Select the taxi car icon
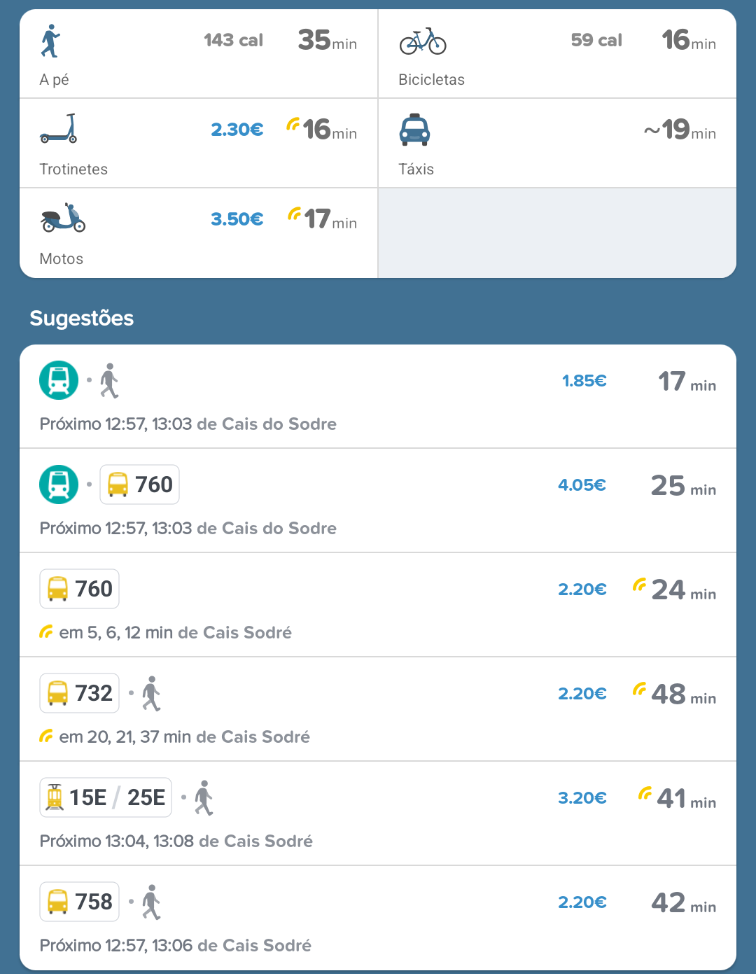Screen dimensions: 756x974 point(414,131)
